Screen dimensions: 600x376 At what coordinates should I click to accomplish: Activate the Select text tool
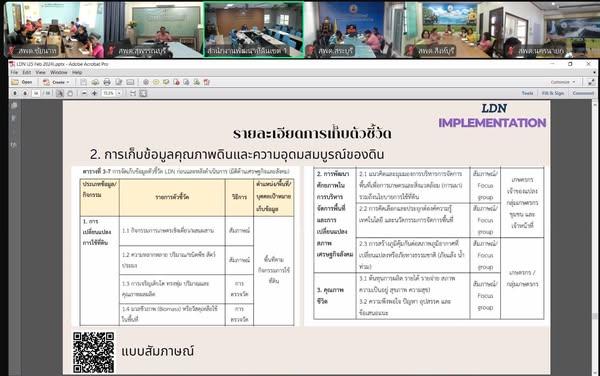click(x=60, y=93)
